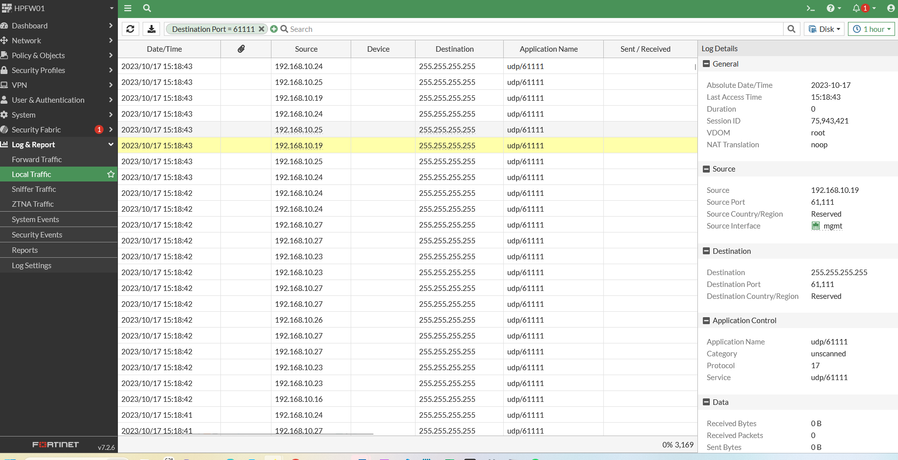The height and width of the screenshot is (460, 898).
Task: Click the favorite star on Local Traffic
Action: point(111,174)
